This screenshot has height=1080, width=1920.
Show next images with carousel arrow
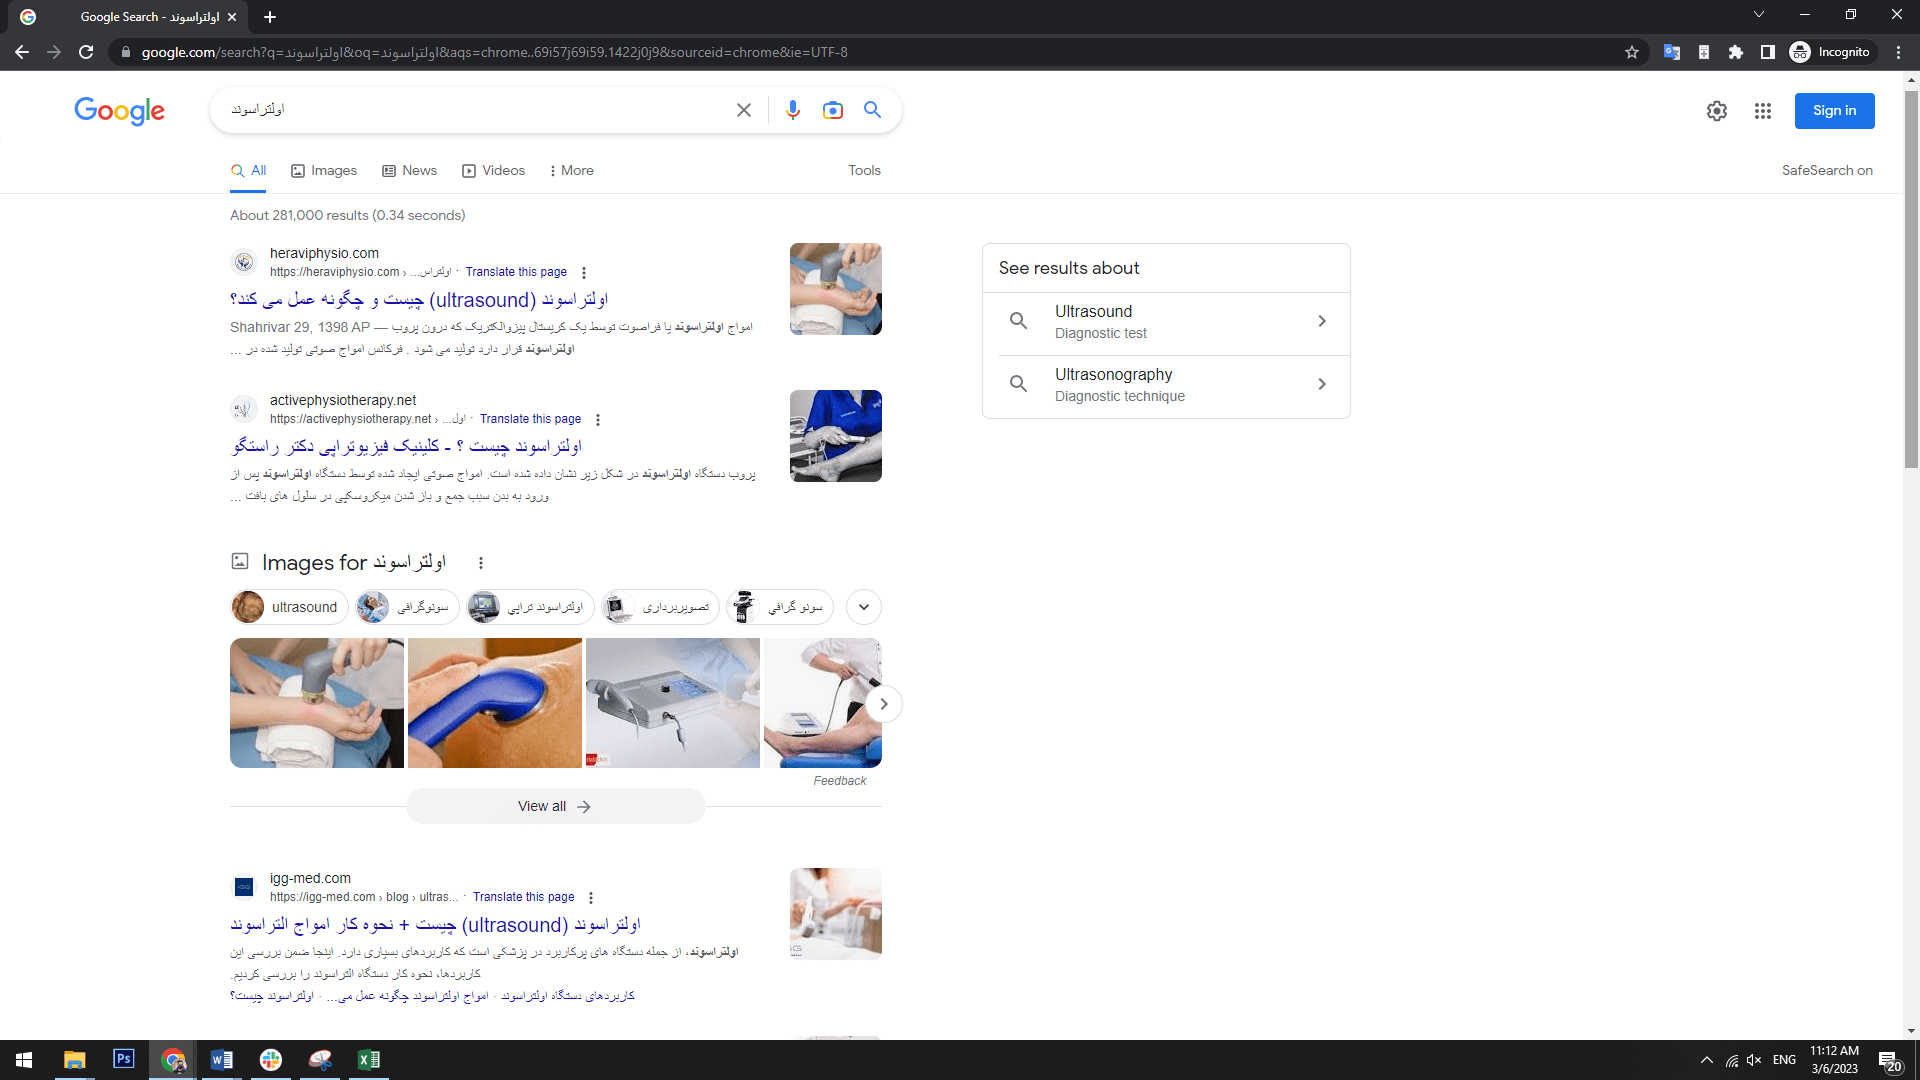click(x=883, y=704)
